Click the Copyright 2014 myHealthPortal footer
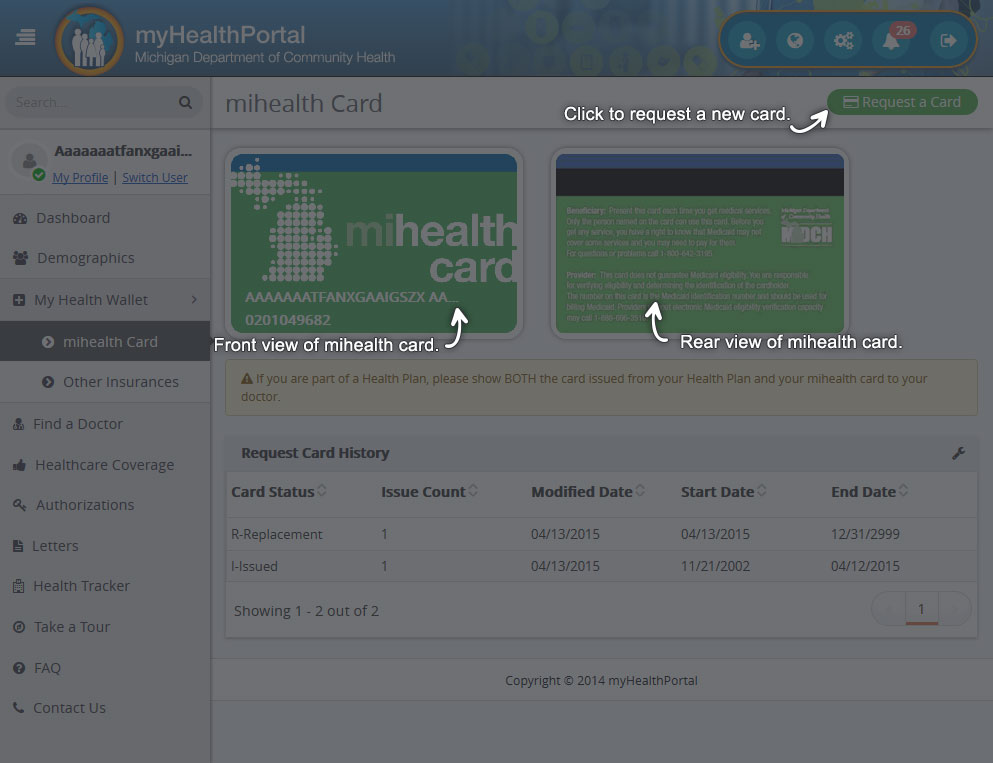993x763 pixels. click(601, 681)
